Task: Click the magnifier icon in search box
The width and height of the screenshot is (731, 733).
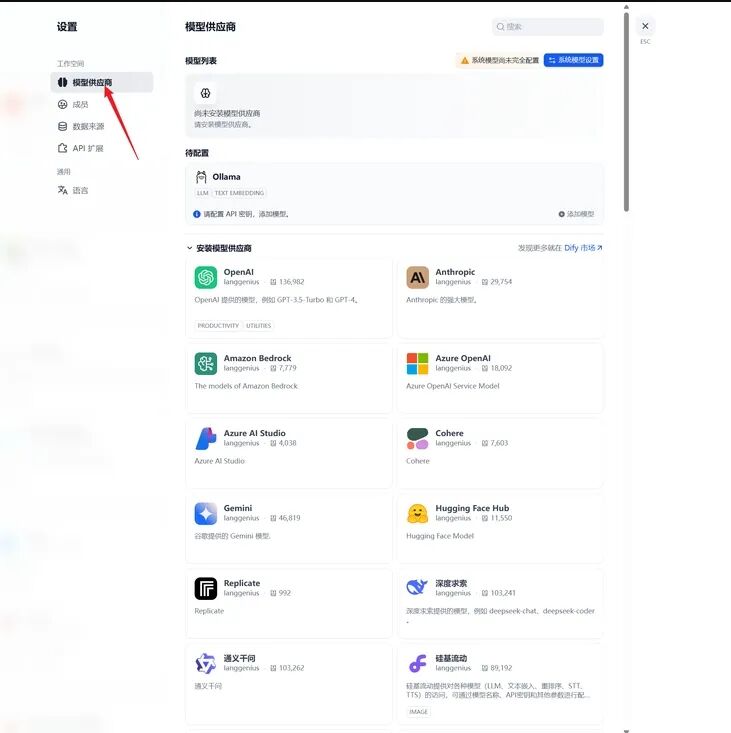Action: (x=500, y=27)
